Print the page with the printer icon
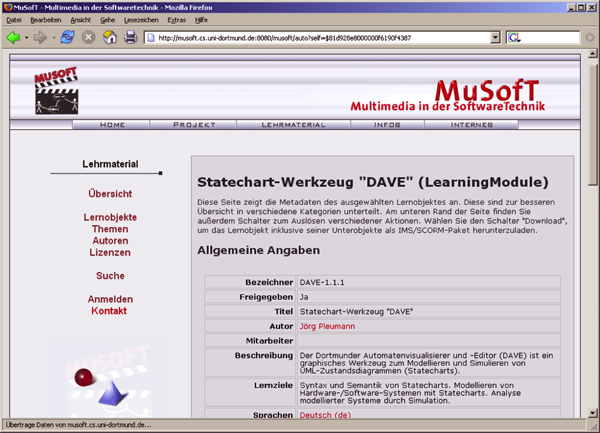The width and height of the screenshot is (600, 433). (x=130, y=37)
